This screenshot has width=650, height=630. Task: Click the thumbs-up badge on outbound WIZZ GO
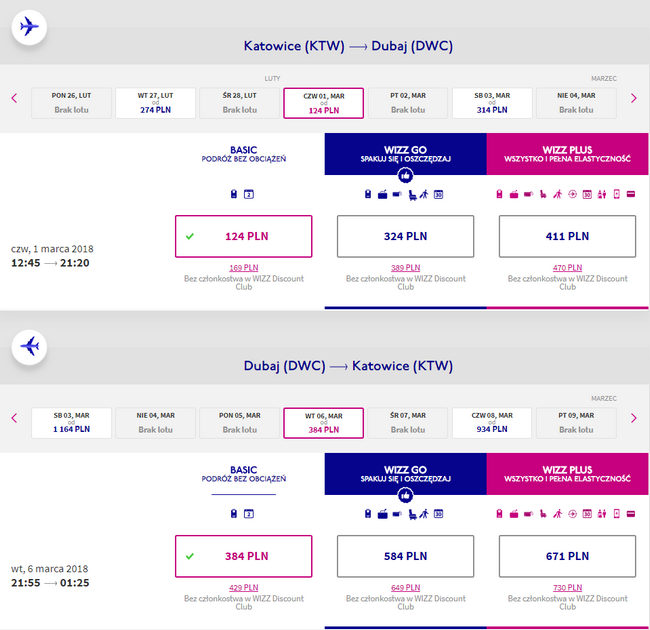tap(405, 175)
